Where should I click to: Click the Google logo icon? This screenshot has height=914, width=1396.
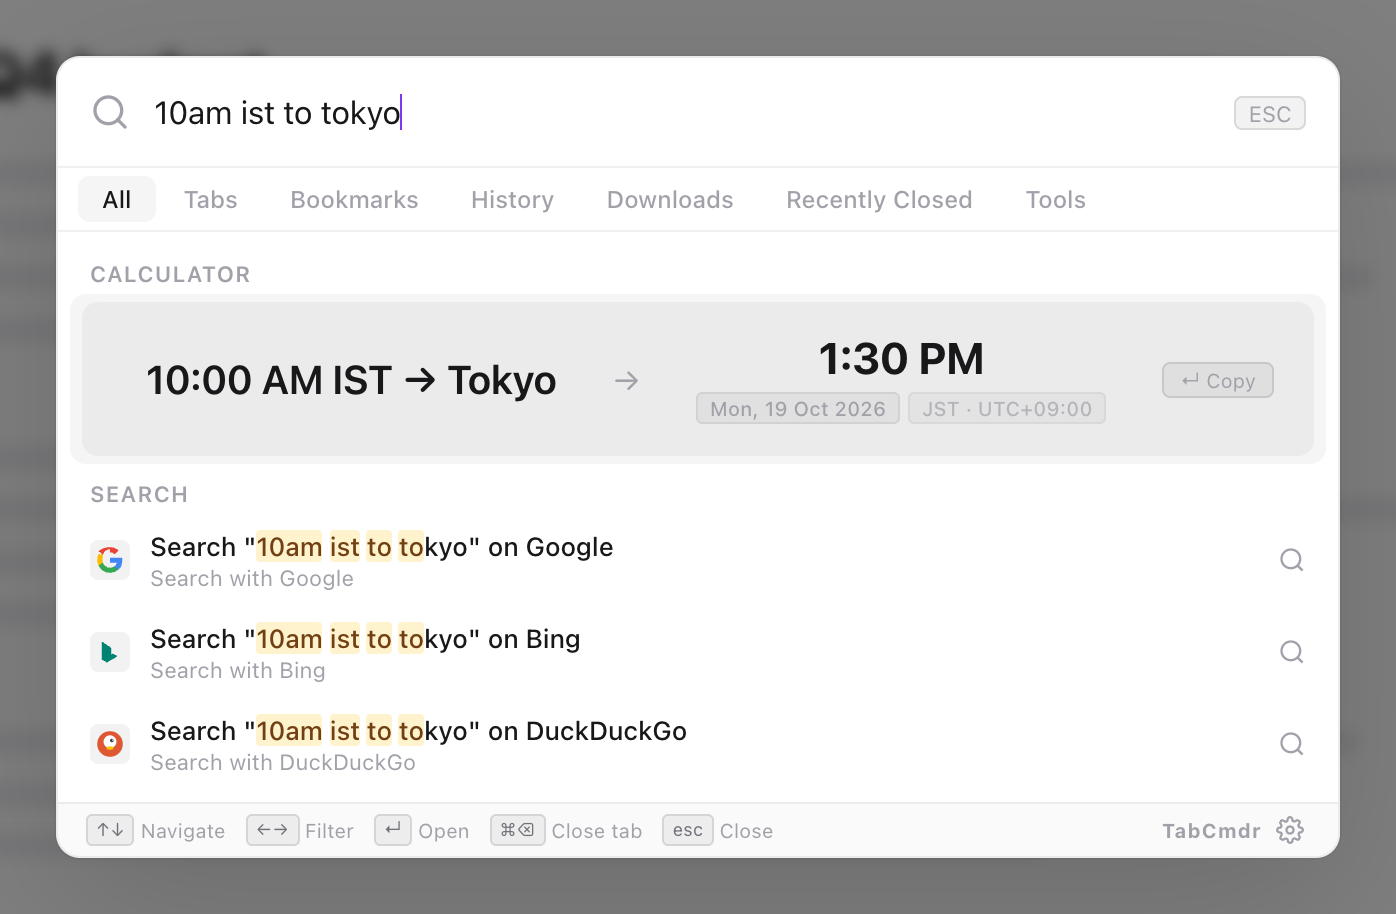110,560
